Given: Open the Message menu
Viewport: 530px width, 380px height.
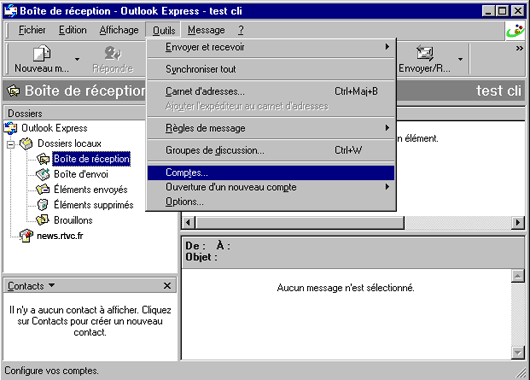Looking at the screenshot, I should point(206,30).
